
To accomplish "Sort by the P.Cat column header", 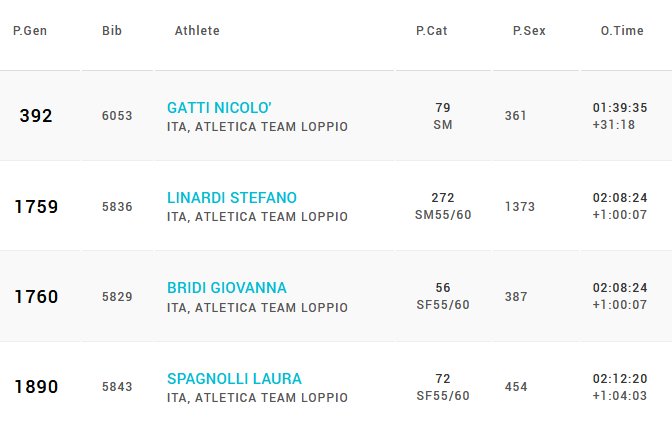I will click(432, 31).
